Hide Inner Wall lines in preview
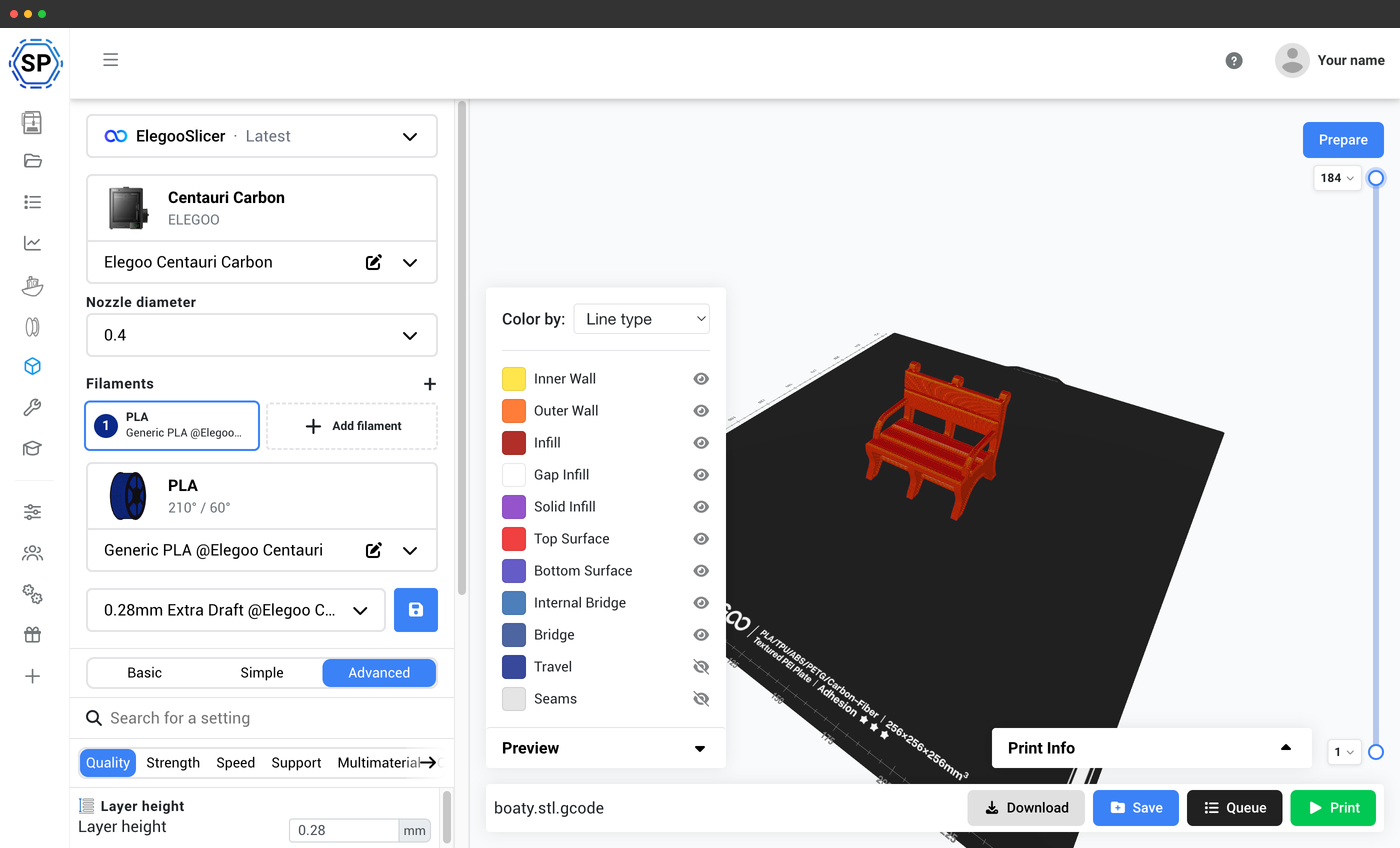 pyautogui.click(x=701, y=379)
